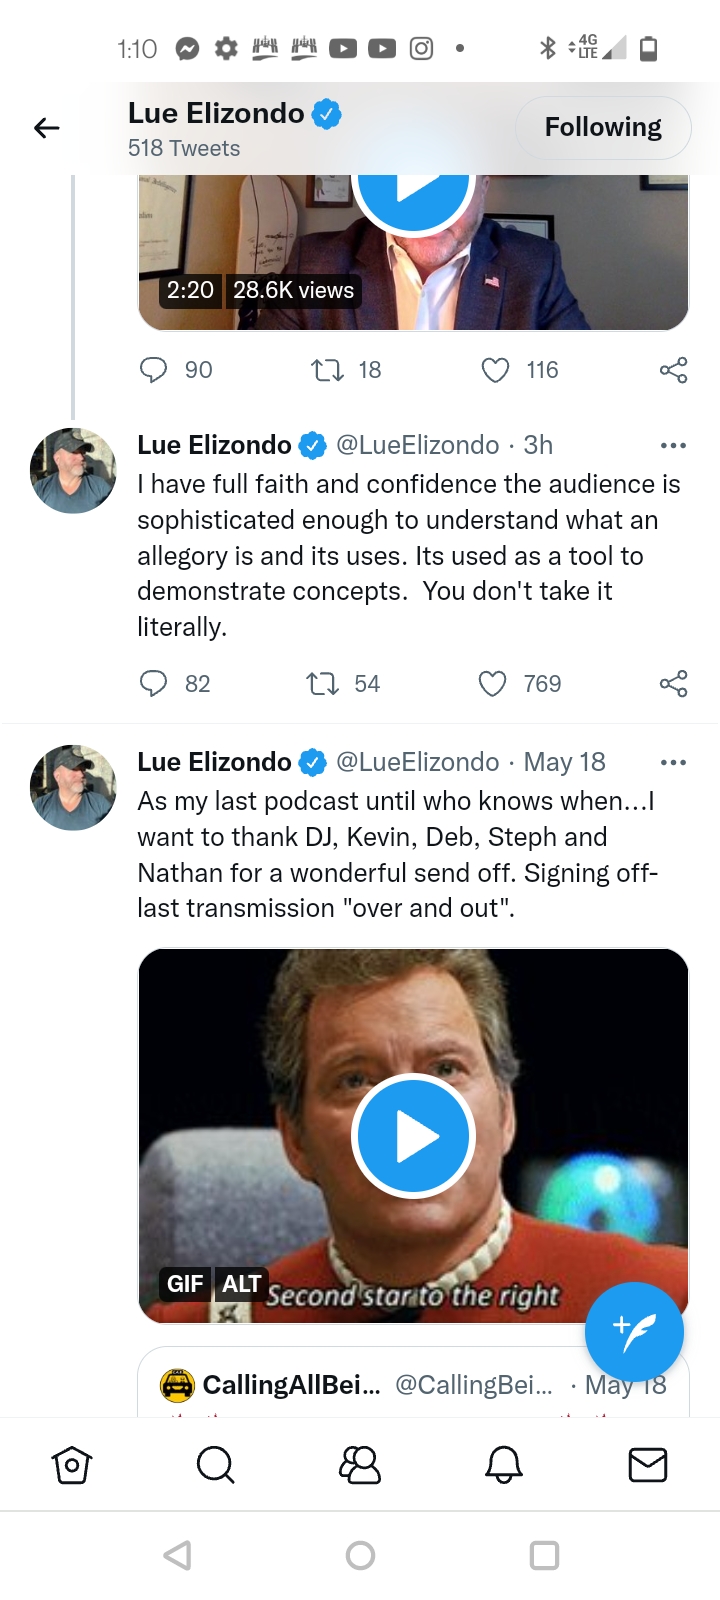
Task: Go to the Home tab
Action: tap(72, 1465)
